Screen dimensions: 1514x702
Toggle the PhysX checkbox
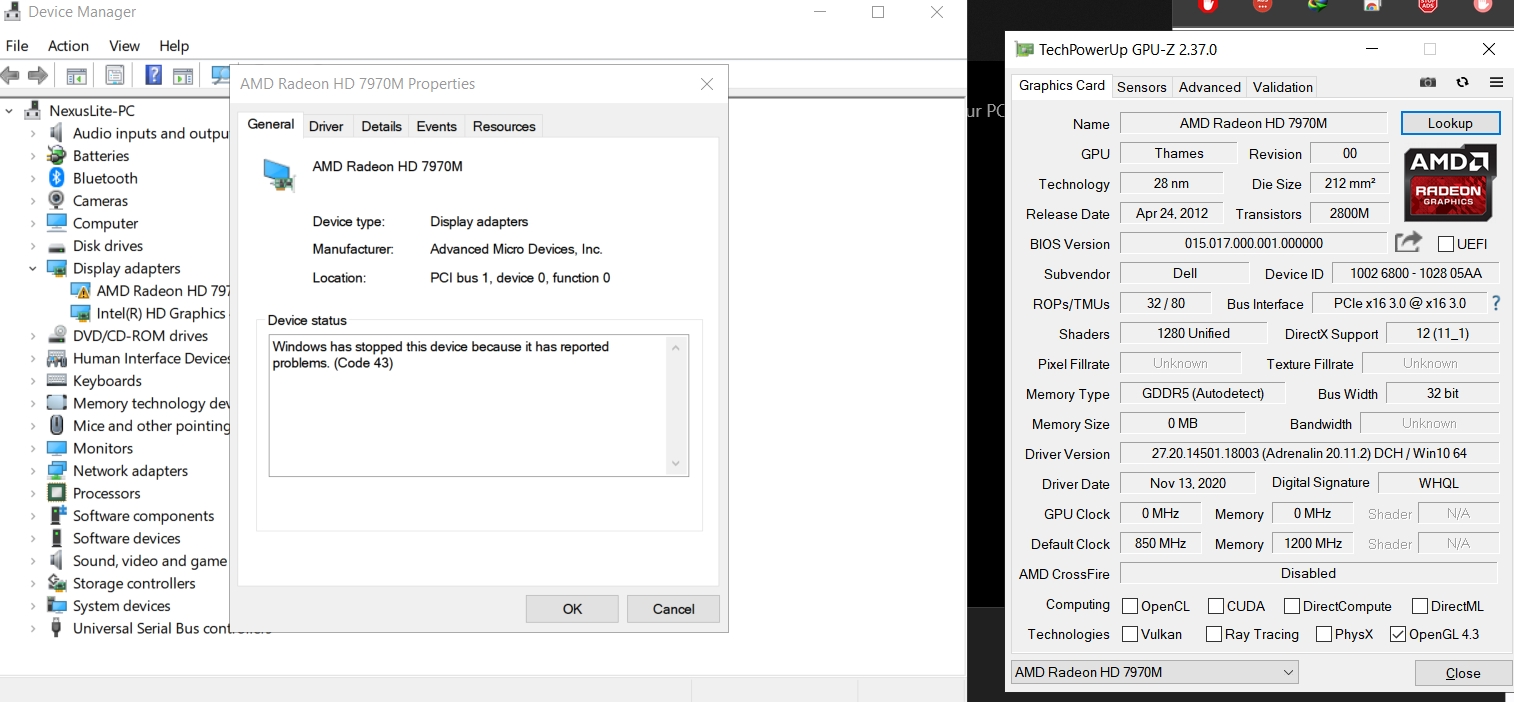1324,634
